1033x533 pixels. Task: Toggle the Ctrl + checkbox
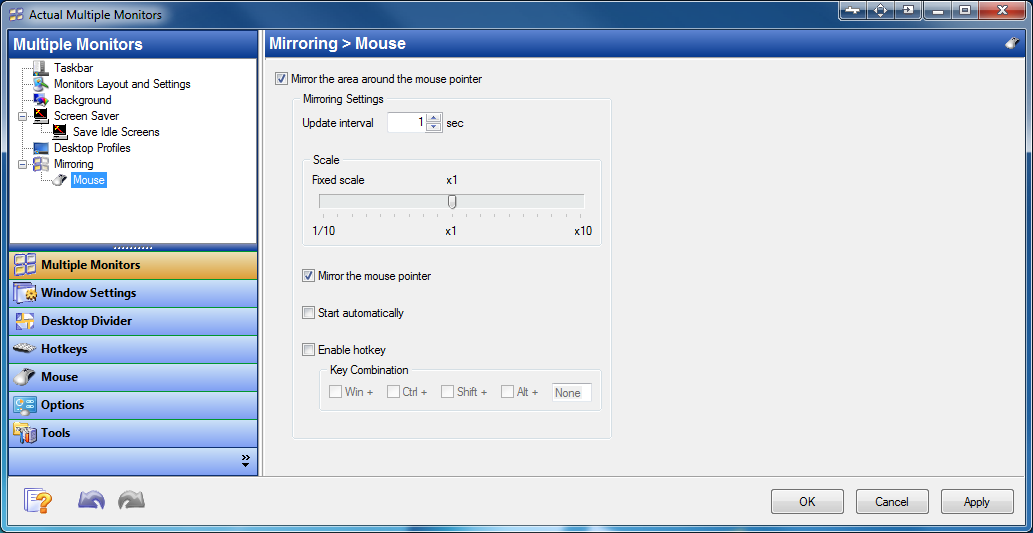393,392
